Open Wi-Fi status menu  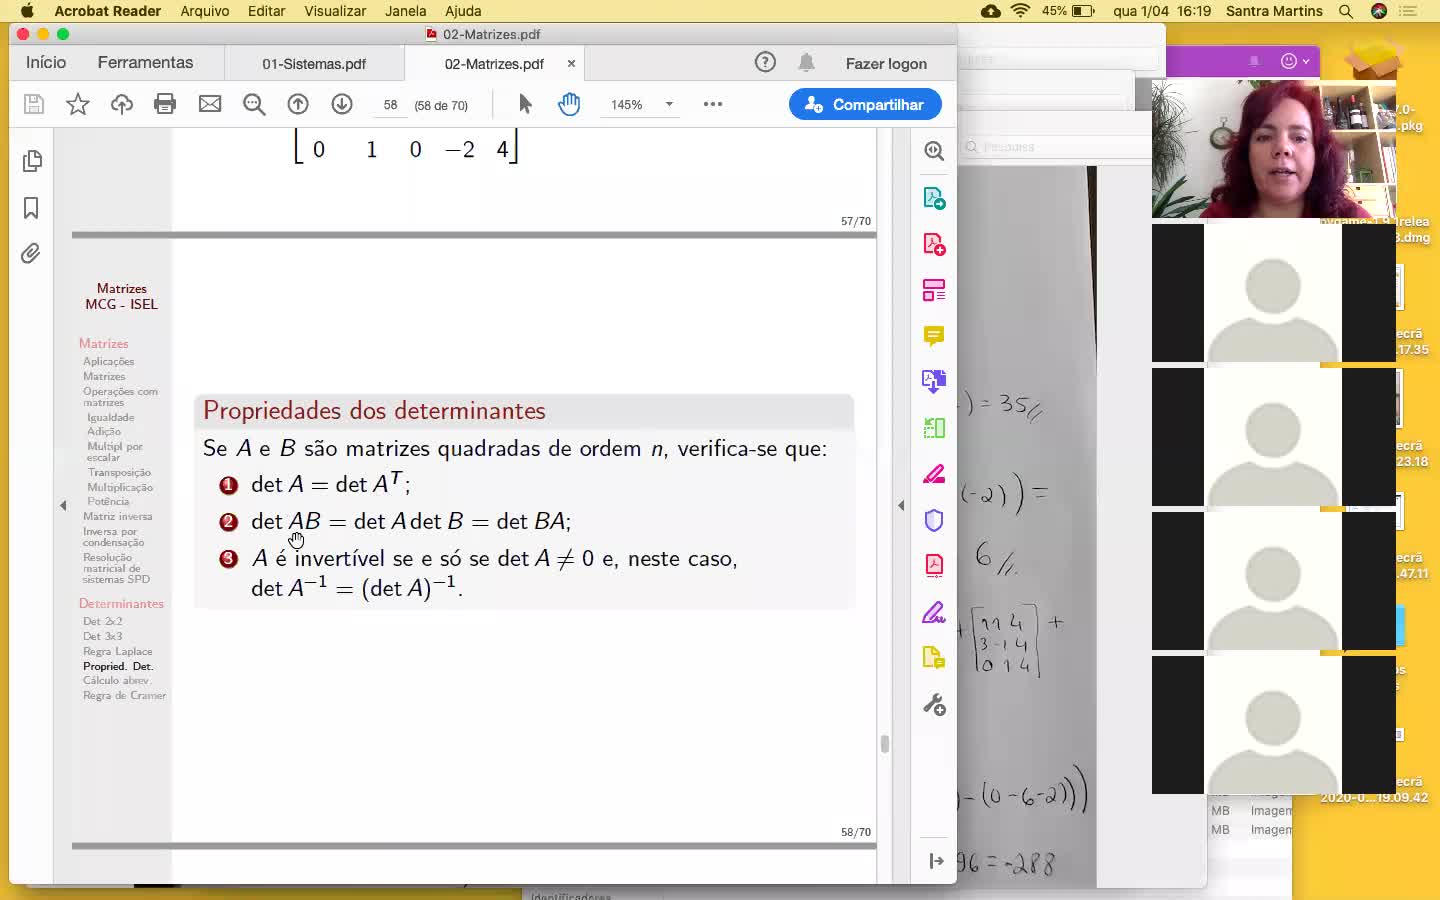click(1020, 11)
